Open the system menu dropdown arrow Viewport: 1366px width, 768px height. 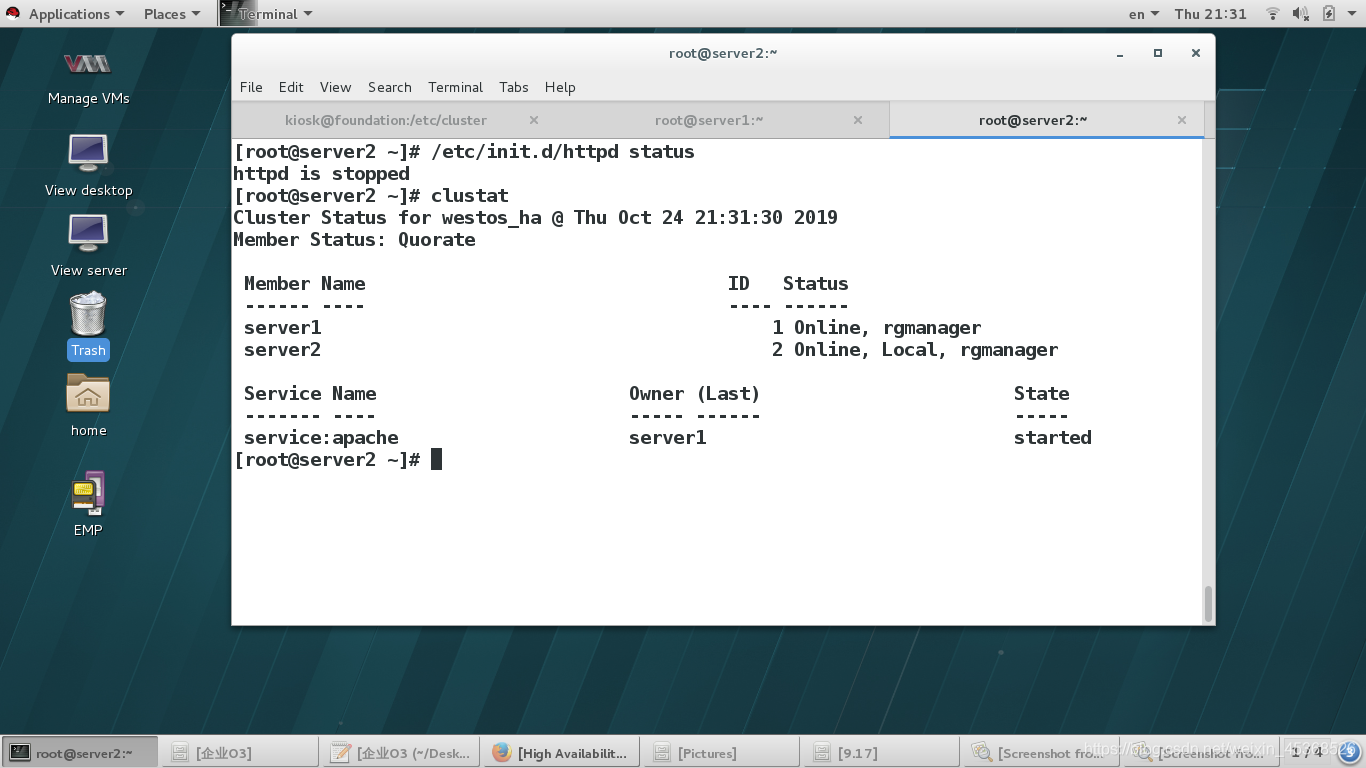pos(1350,14)
